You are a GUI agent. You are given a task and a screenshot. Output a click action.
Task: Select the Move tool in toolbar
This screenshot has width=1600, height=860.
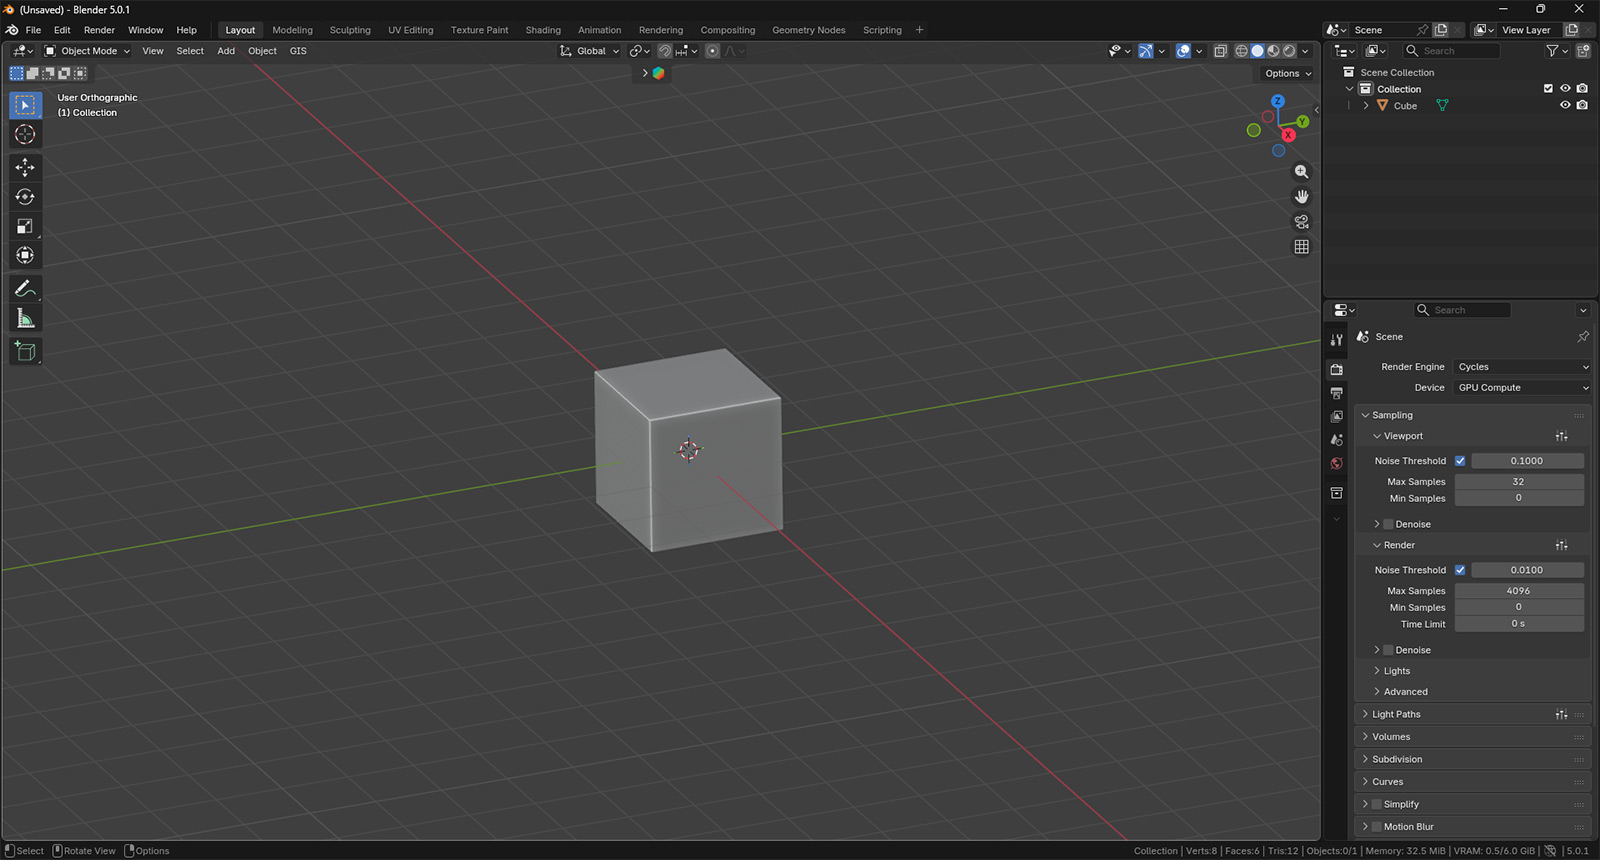(25, 167)
